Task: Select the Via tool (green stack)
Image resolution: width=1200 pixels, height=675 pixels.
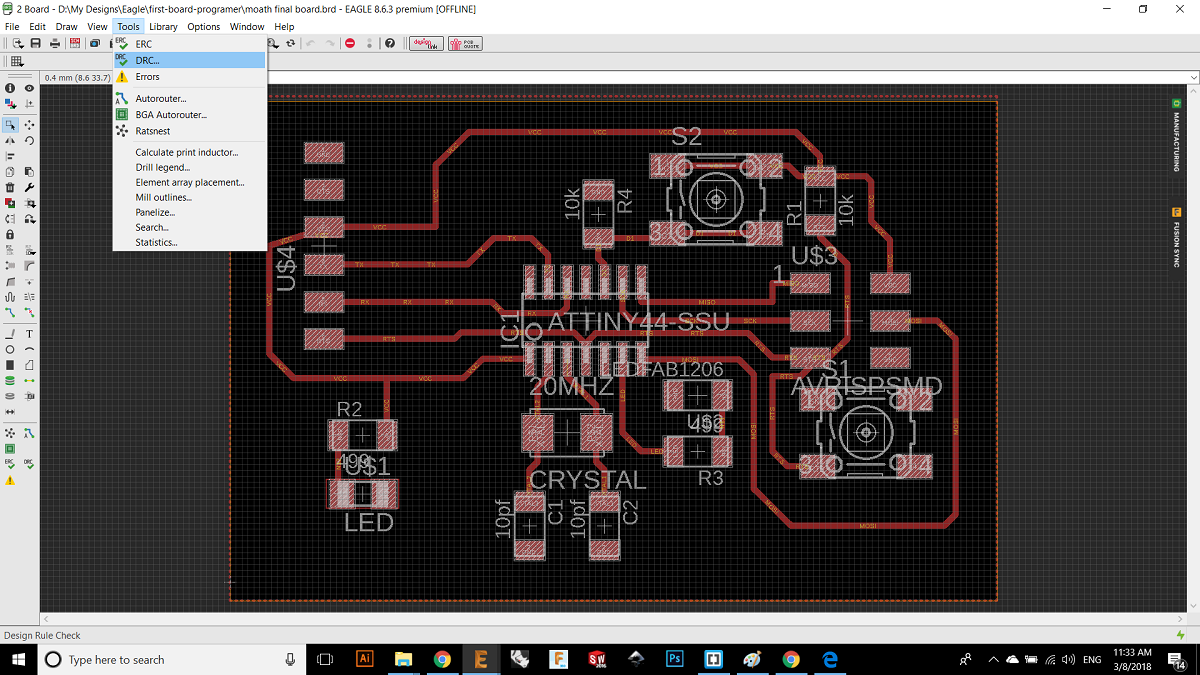Action: (10, 380)
